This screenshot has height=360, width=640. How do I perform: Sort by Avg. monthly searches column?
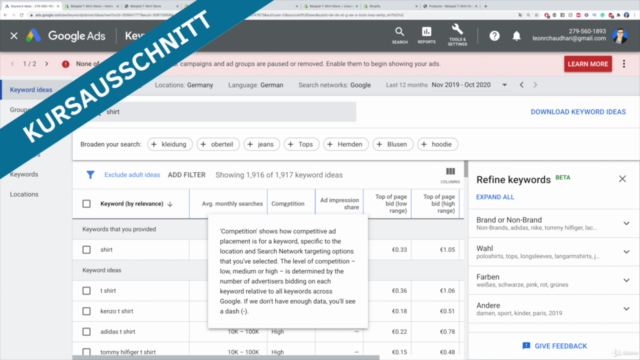pos(232,204)
